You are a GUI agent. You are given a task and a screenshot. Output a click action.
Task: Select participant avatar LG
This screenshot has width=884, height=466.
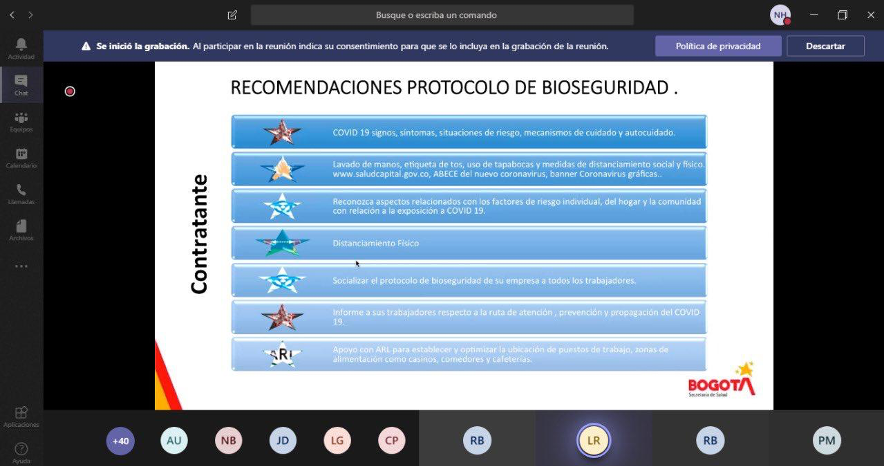pyautogui.click(x=337, y=441)
